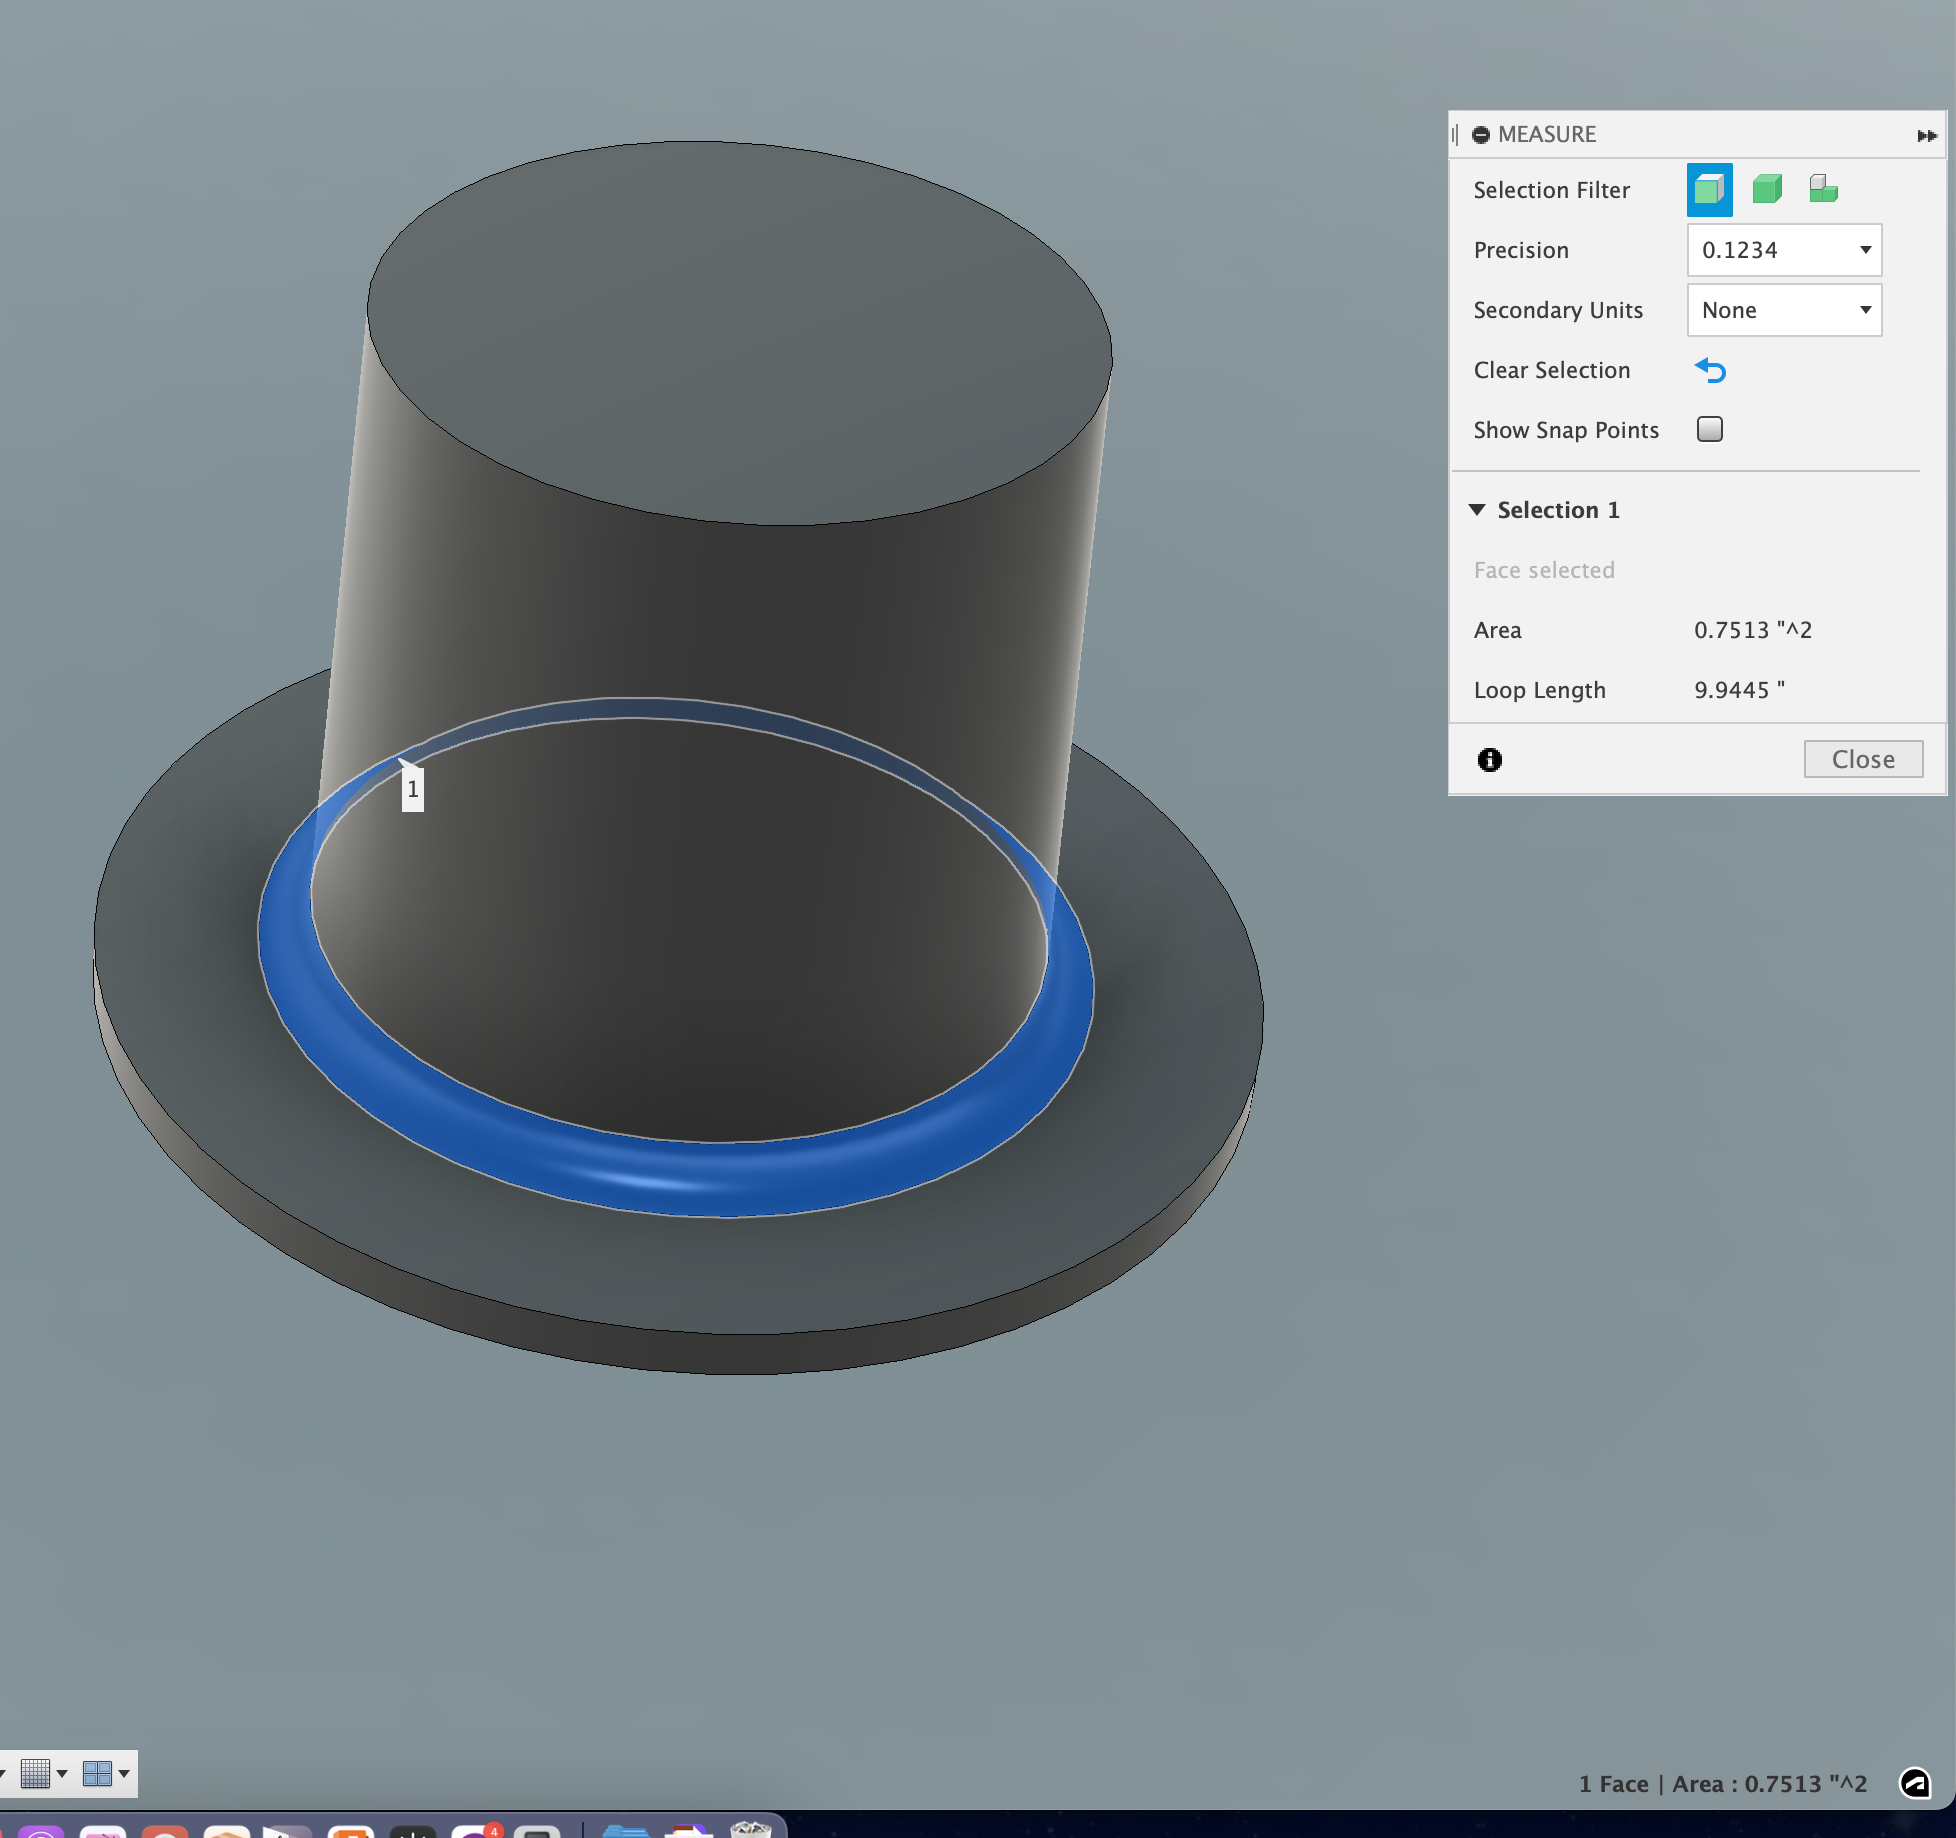Click the Close button in Measure dialog
1956x1838 pixels.
click(1862, 758)
